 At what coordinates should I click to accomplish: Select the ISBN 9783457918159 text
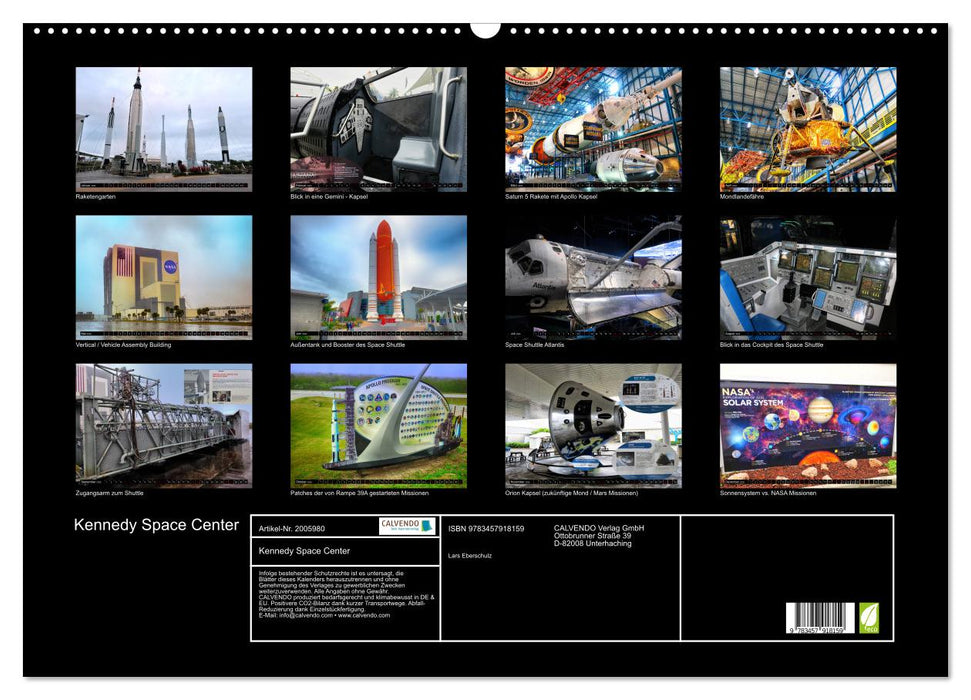(x=486, y=528)
